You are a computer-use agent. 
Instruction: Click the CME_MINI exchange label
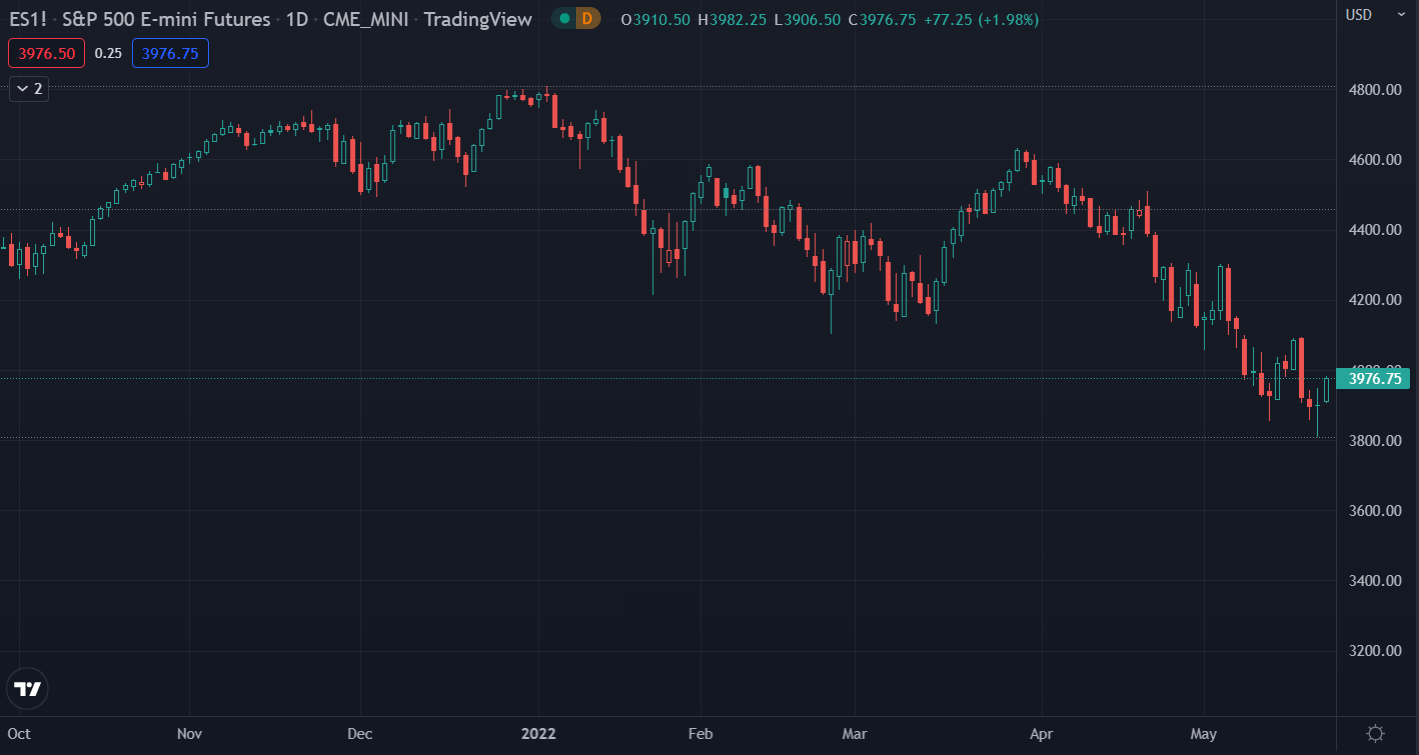coord(366,19)
